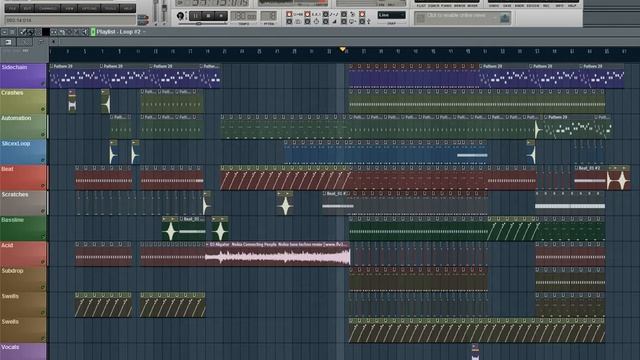Toggle blend recording notes switch
The image size is (640, 360).
point(325,14)
